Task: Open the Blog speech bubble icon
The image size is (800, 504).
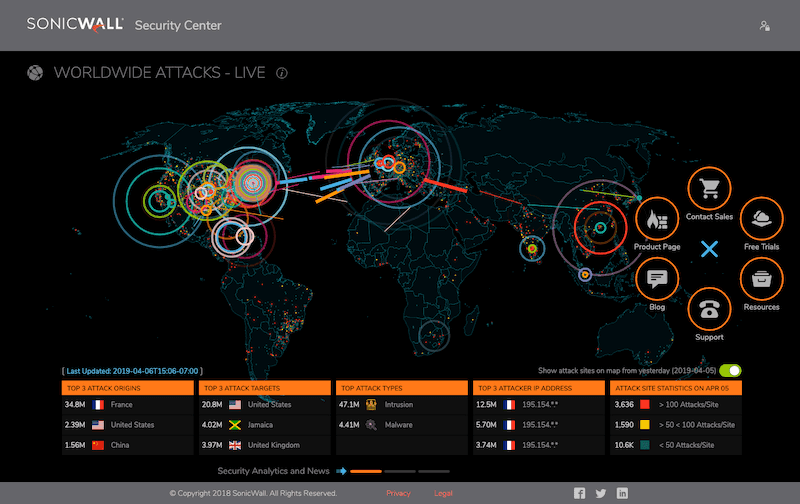Action: point(657,279)
